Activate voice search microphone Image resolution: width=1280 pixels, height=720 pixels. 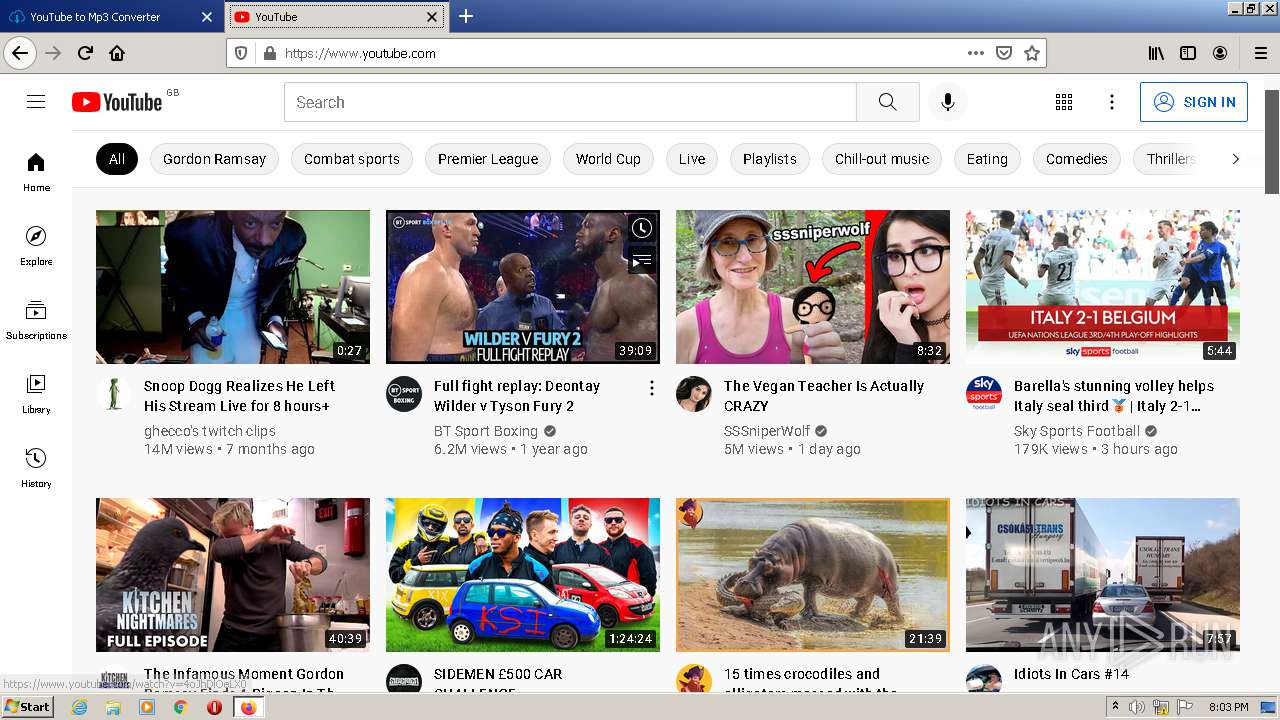(x=948, y=102)
